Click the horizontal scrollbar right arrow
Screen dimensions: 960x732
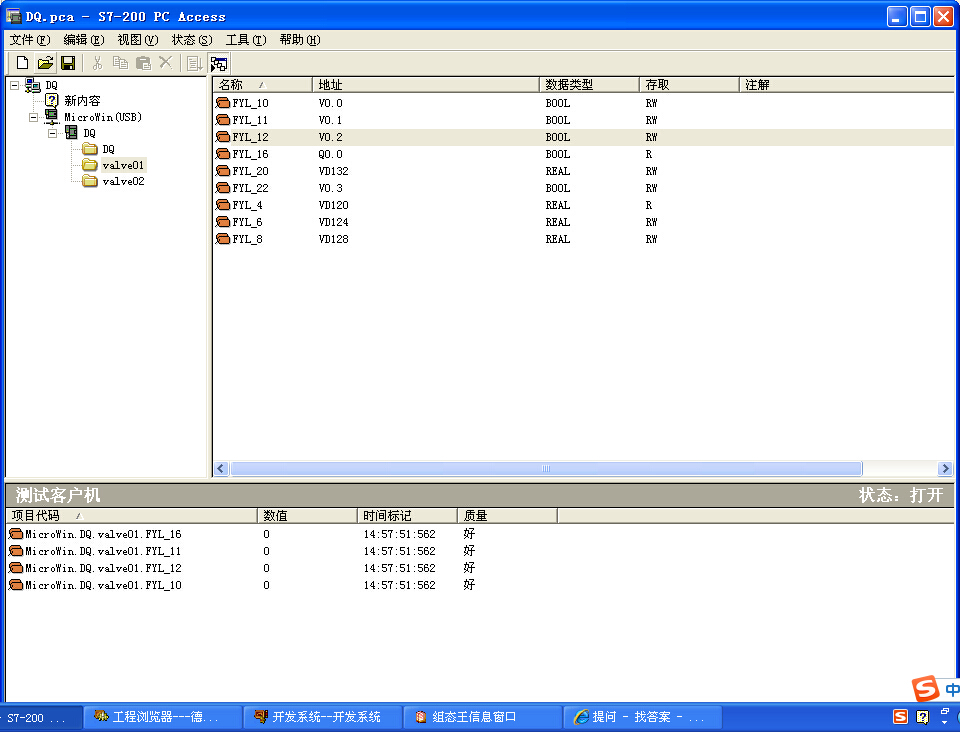click(x=946, y=469)
